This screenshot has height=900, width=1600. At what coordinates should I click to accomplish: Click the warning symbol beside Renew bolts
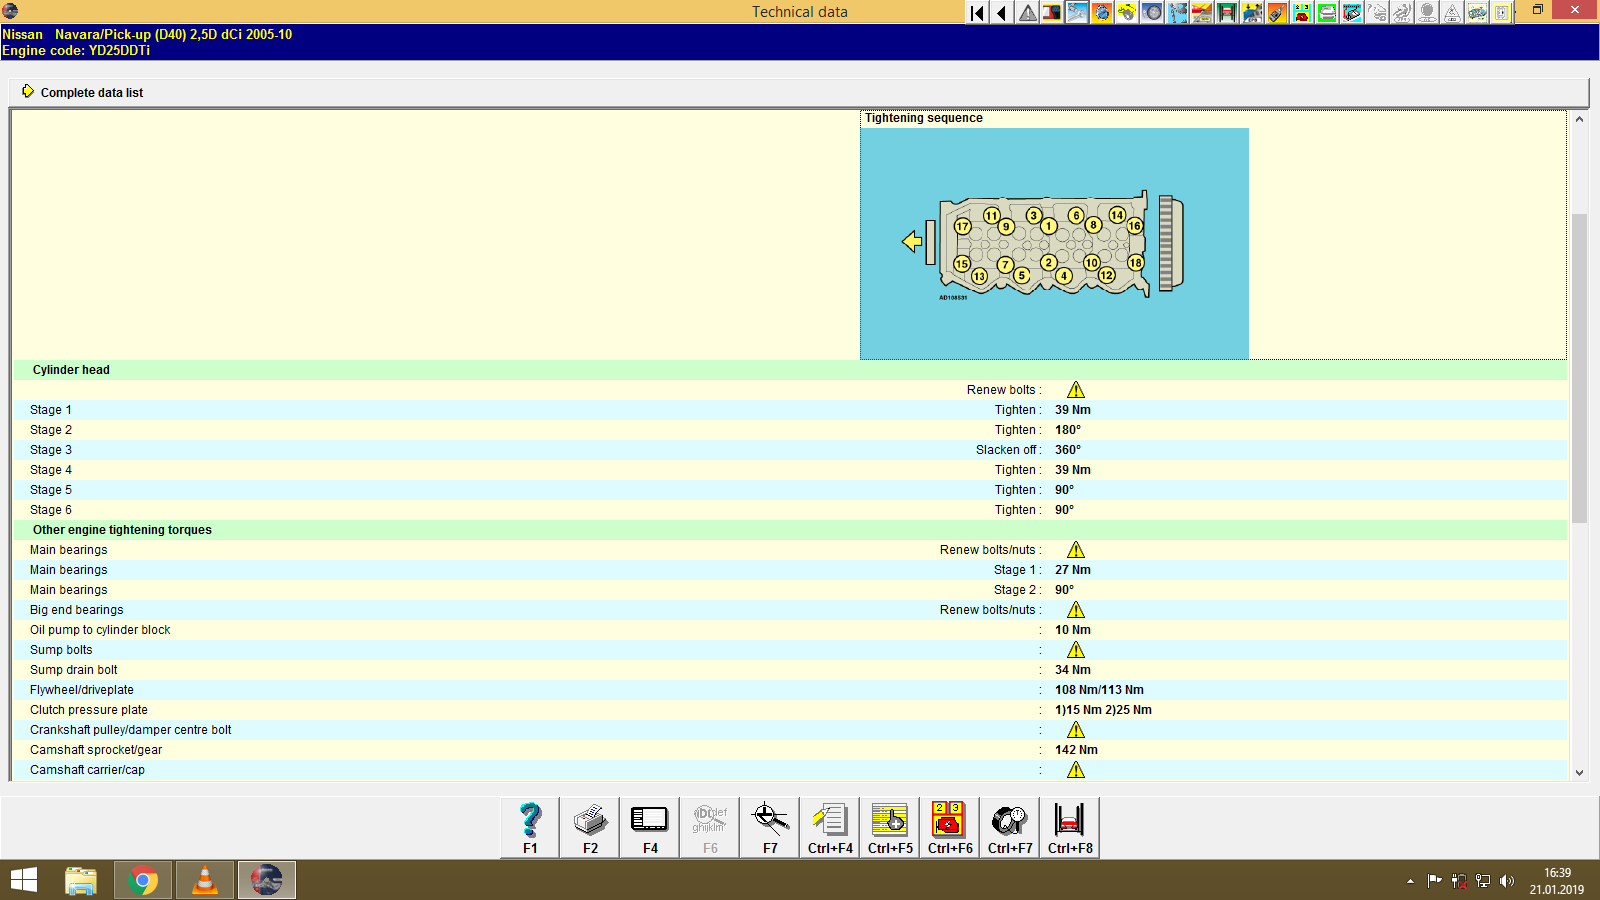pyautogui.click(x=1076, y=389)
